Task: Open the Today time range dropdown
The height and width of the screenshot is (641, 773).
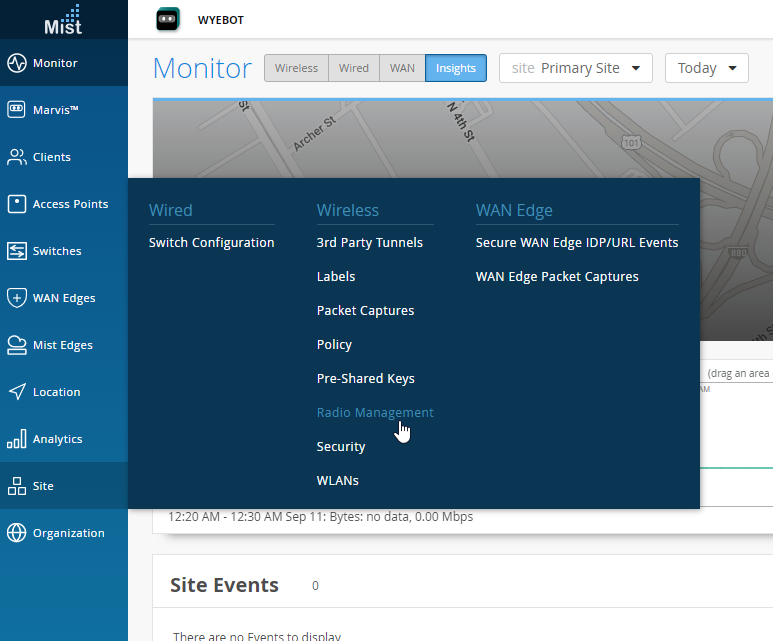Action: click(706, 68)
